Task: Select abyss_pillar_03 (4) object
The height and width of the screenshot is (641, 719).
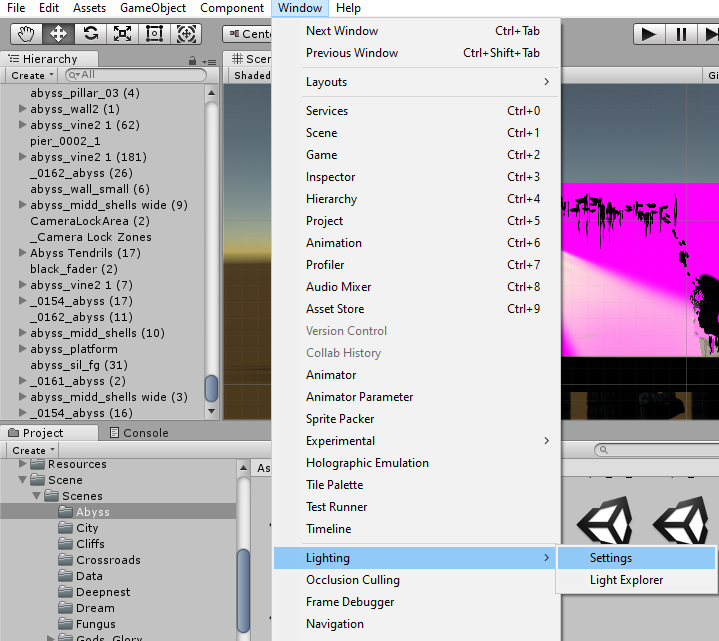Action: point(85,93)
